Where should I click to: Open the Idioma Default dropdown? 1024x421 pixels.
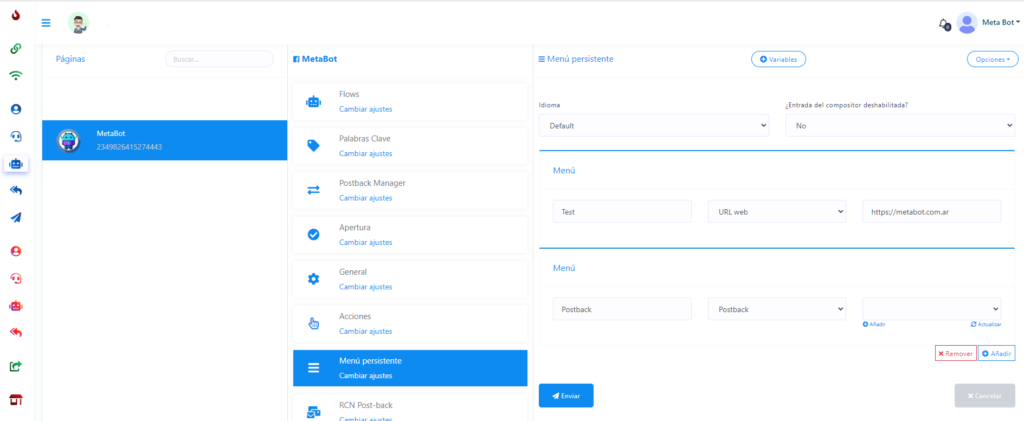[x=654, y=125]
